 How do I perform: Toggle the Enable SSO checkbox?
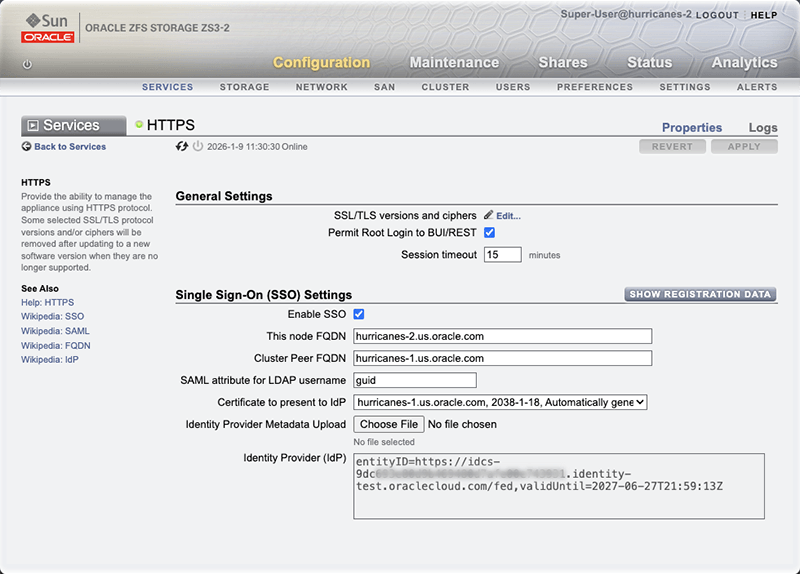pos(359,314)
